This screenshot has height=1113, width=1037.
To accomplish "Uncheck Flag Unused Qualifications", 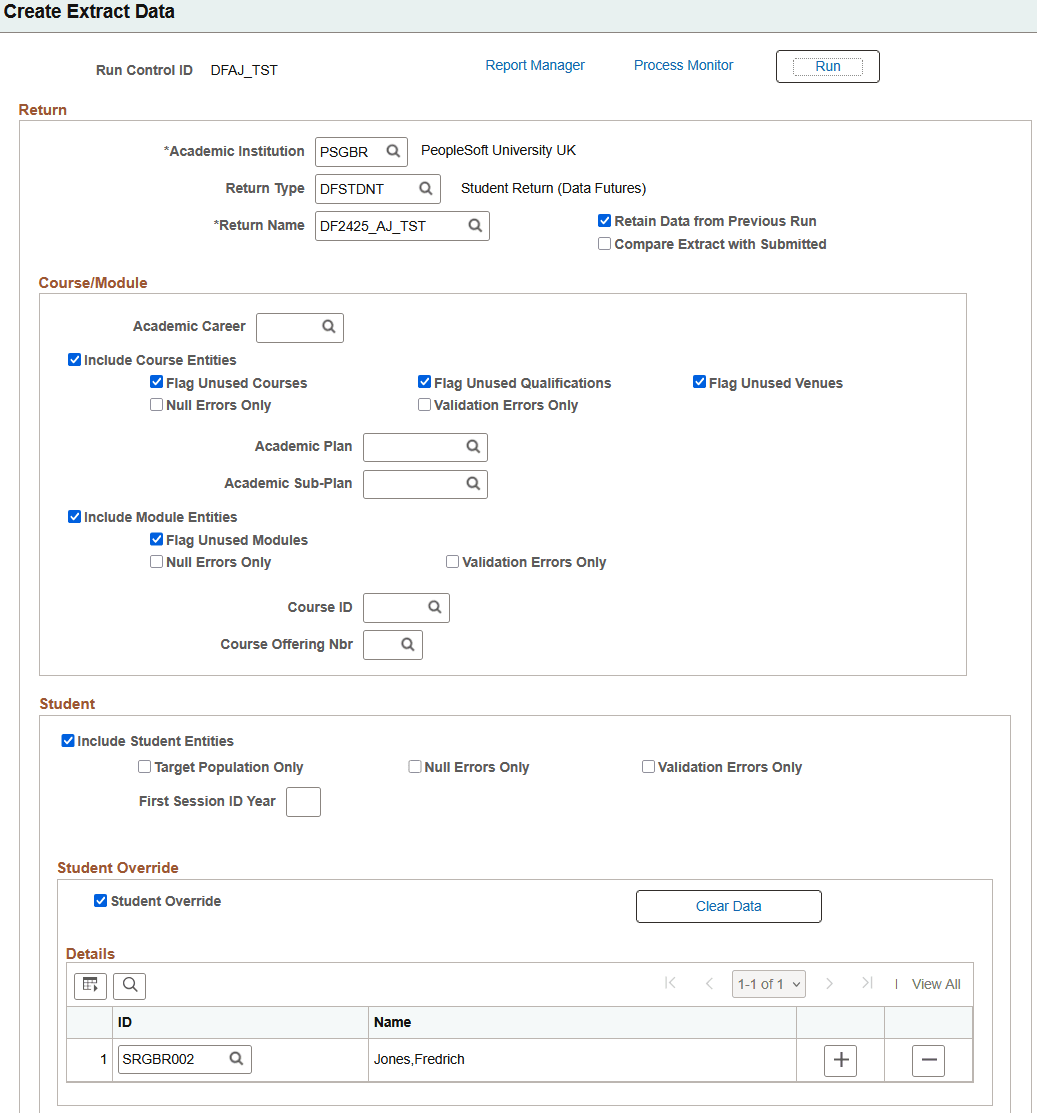I will click(x=424, y=381).
